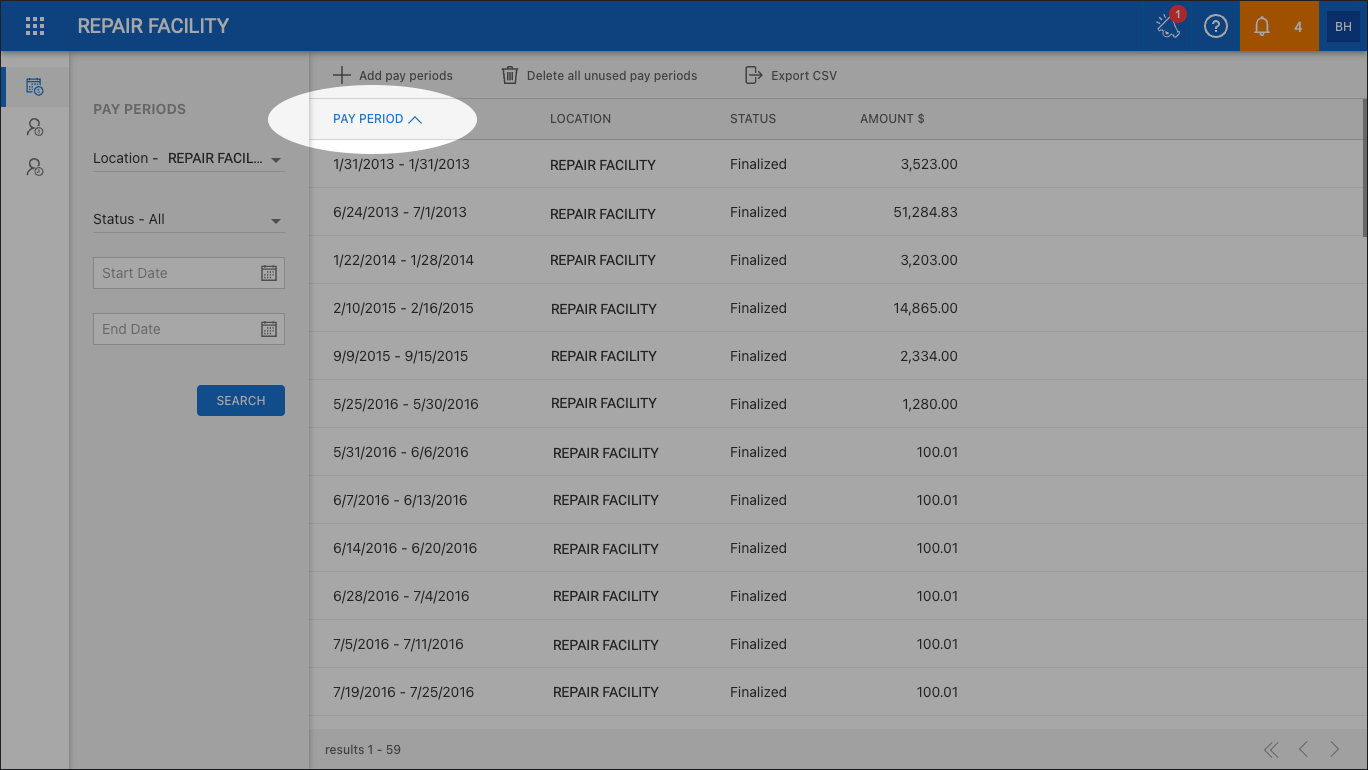The image size is (1368, 770).
Task: Go to next results page
Action: coord(1335,749)
